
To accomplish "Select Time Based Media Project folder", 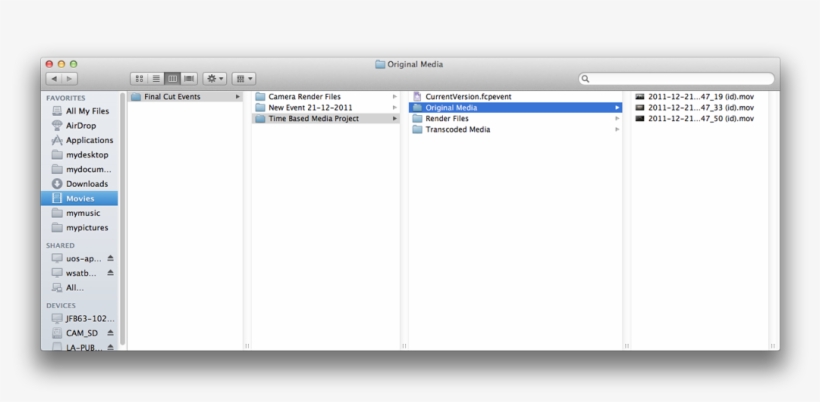I will pos(326,119).
